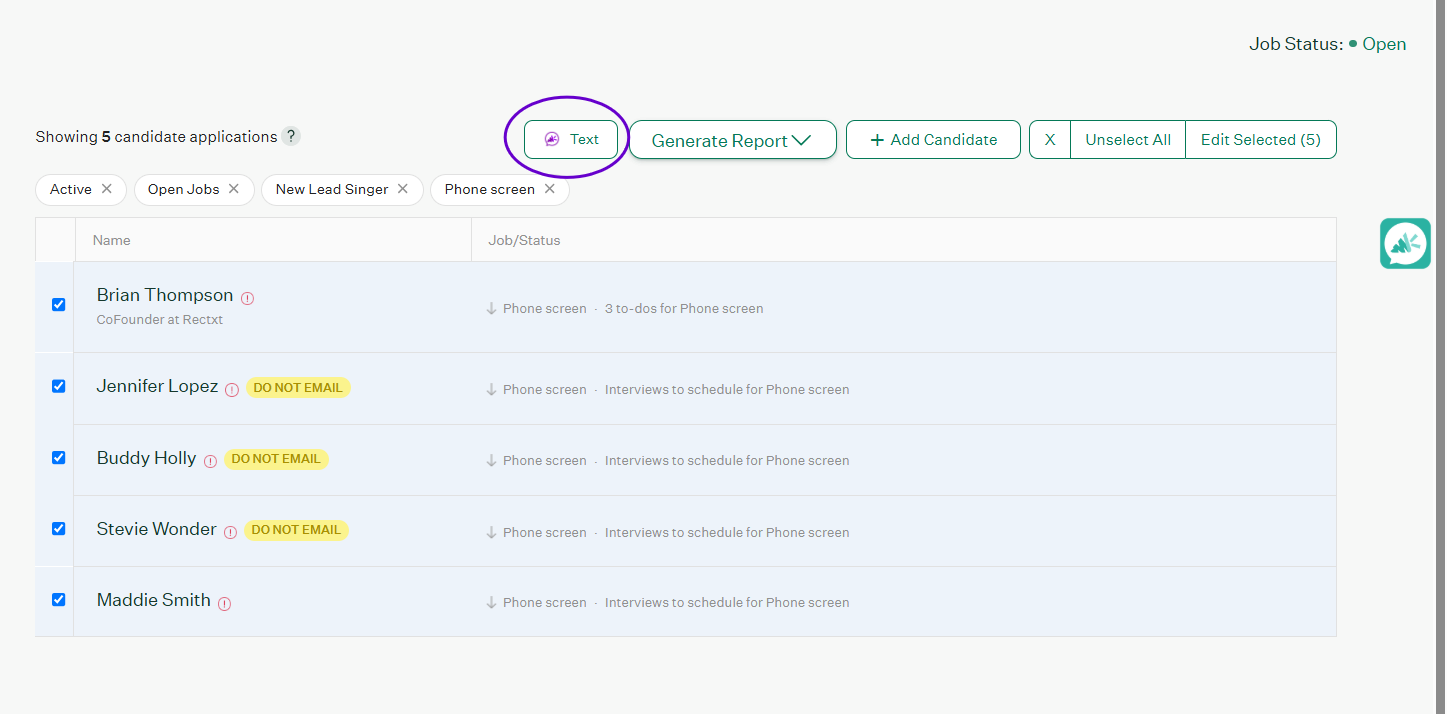This screenshot has width=1447, height=714.
Task: Remove the Active filter chip
Action: [106, 189]
